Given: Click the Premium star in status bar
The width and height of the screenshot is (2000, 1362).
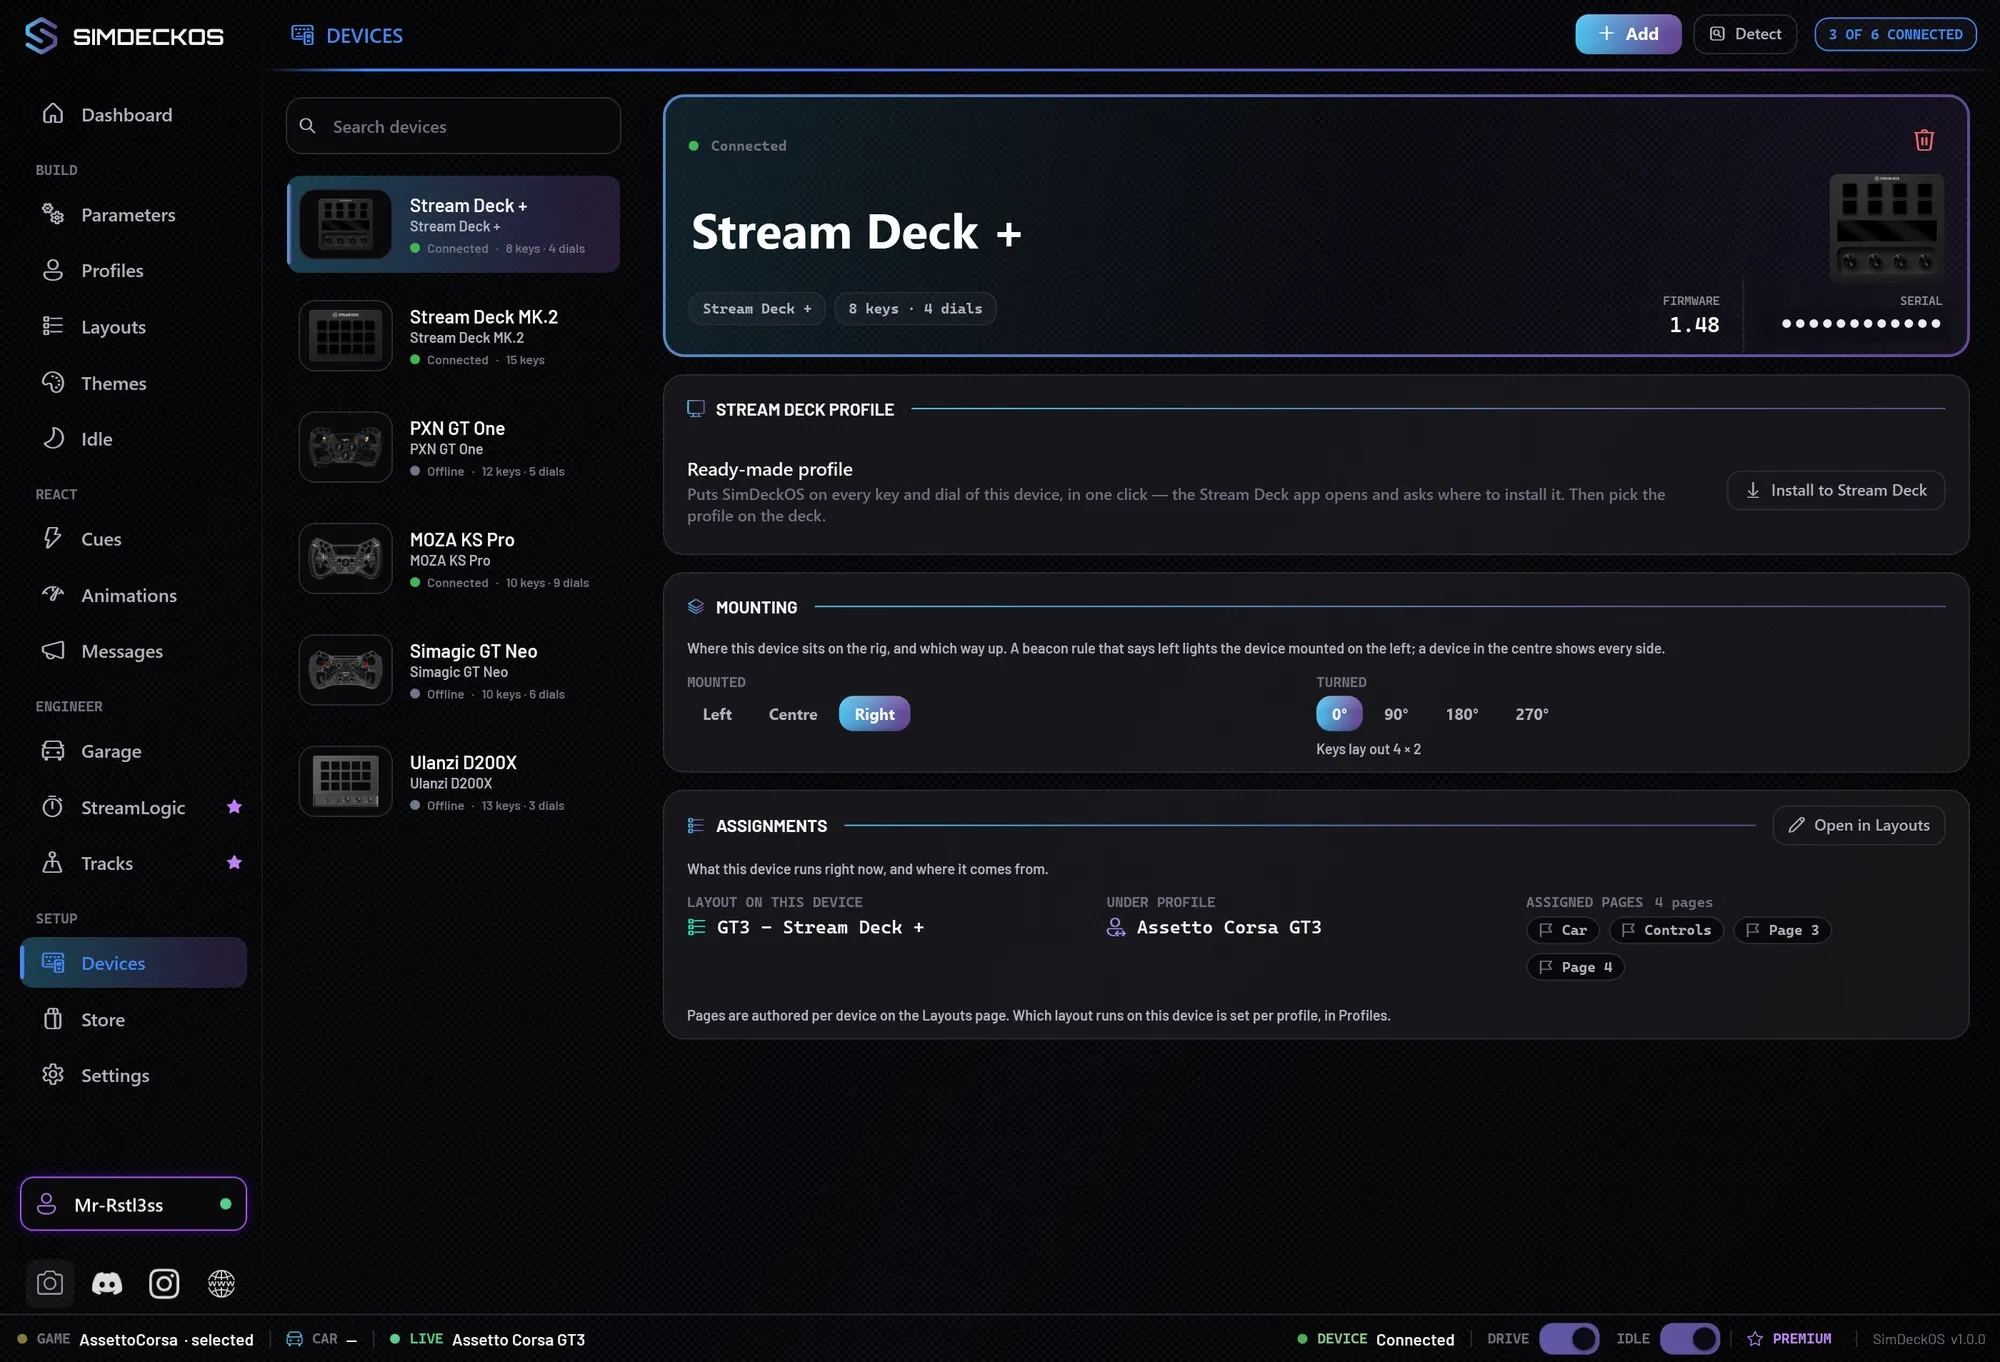Looking at the screenshot, I should point(1754,1339).
